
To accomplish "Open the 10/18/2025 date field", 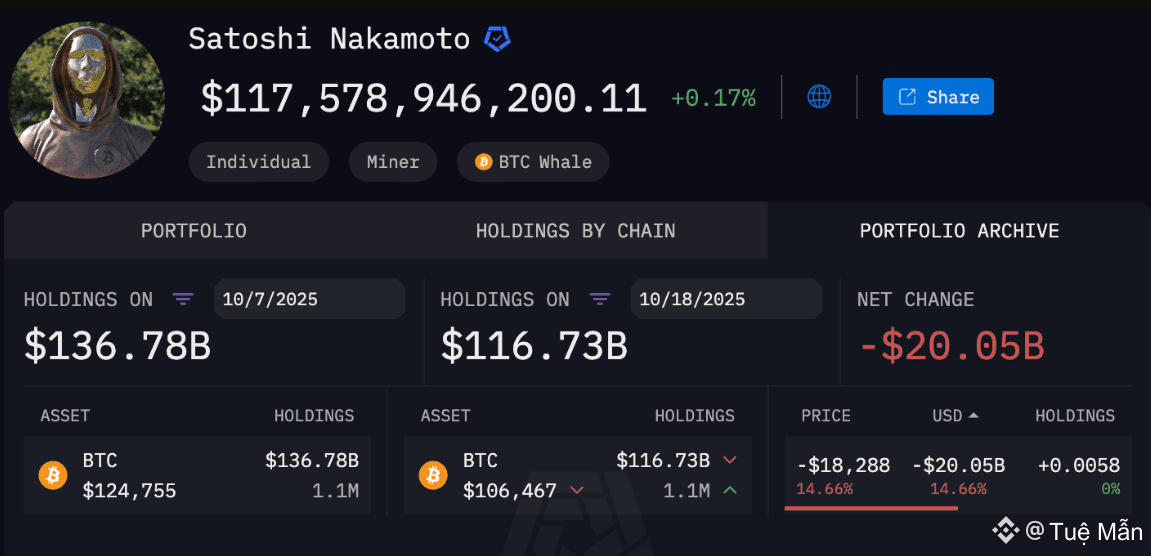I will click(x=725, y=299).
